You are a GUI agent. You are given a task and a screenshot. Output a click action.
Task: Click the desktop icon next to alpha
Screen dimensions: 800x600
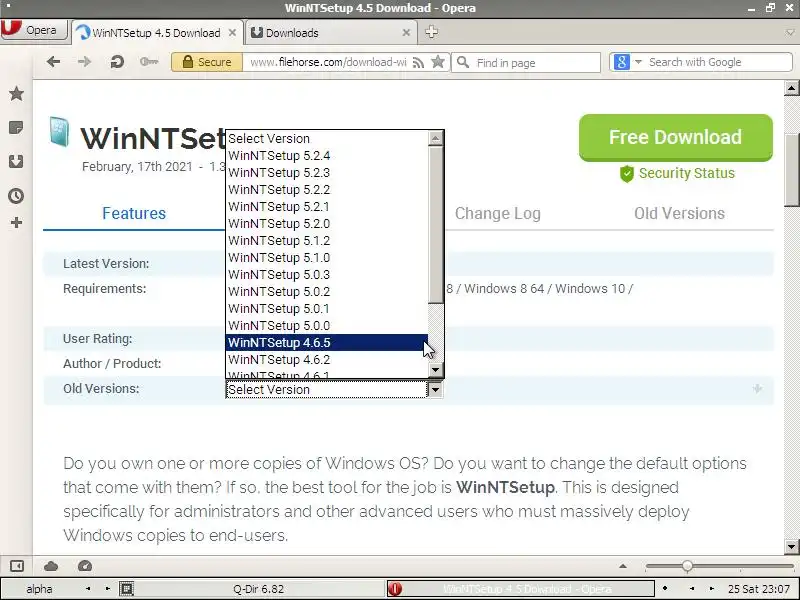[127, 589]
